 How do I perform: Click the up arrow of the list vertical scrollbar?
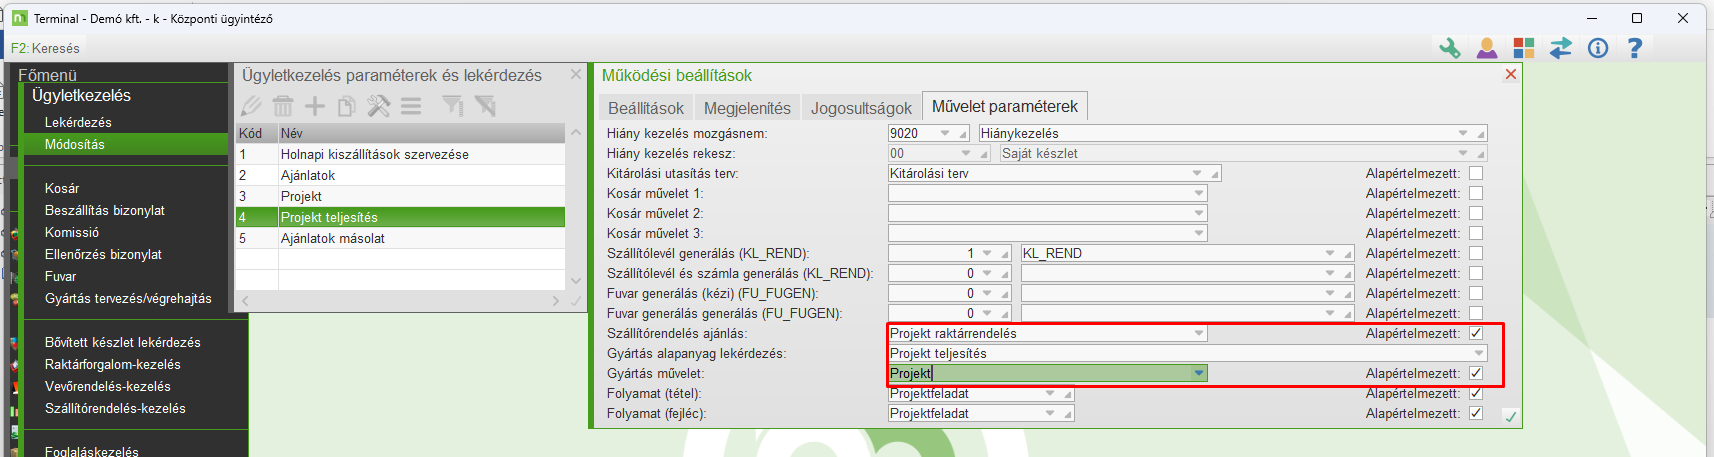click(575, 132)
